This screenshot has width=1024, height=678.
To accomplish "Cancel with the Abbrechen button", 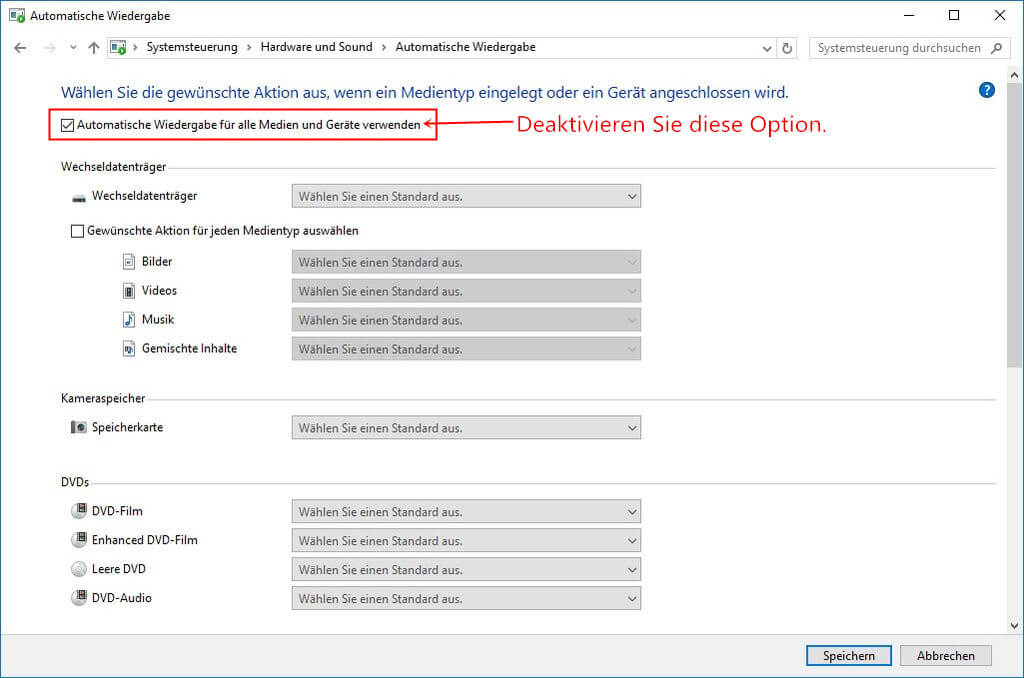I will click(x=946, y=655).
